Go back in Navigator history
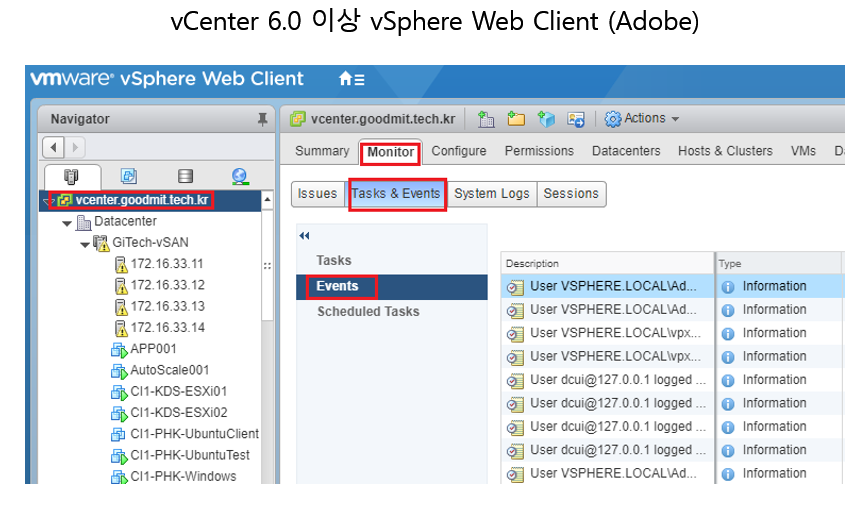866x505 pixels. [53, 148]
